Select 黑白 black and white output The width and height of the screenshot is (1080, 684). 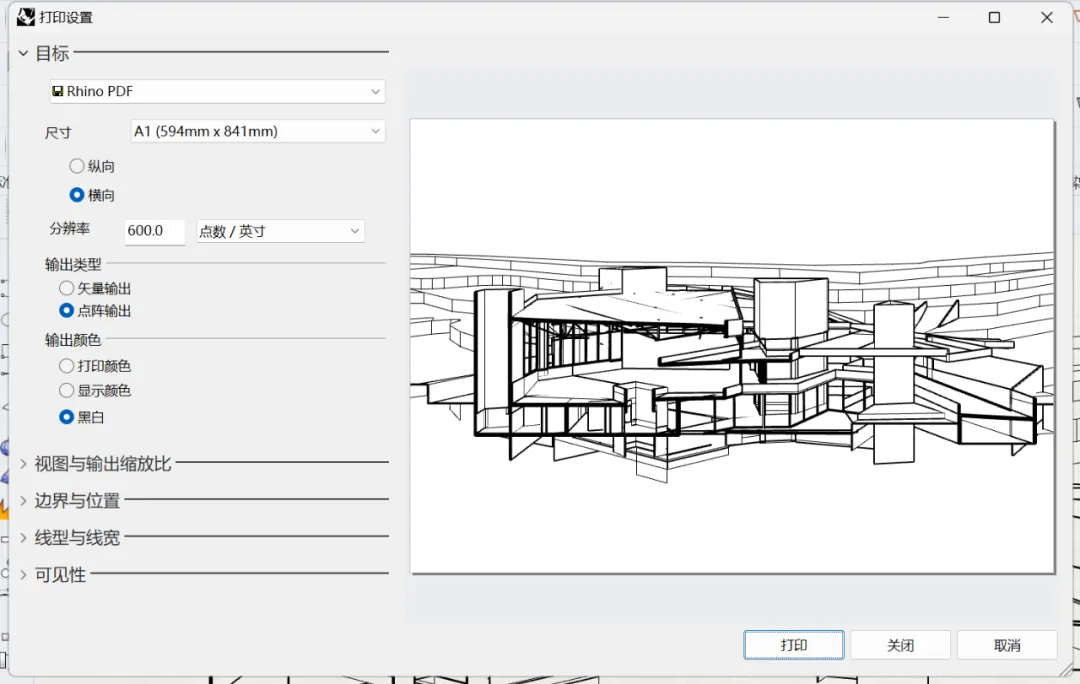tap(66, 417)
